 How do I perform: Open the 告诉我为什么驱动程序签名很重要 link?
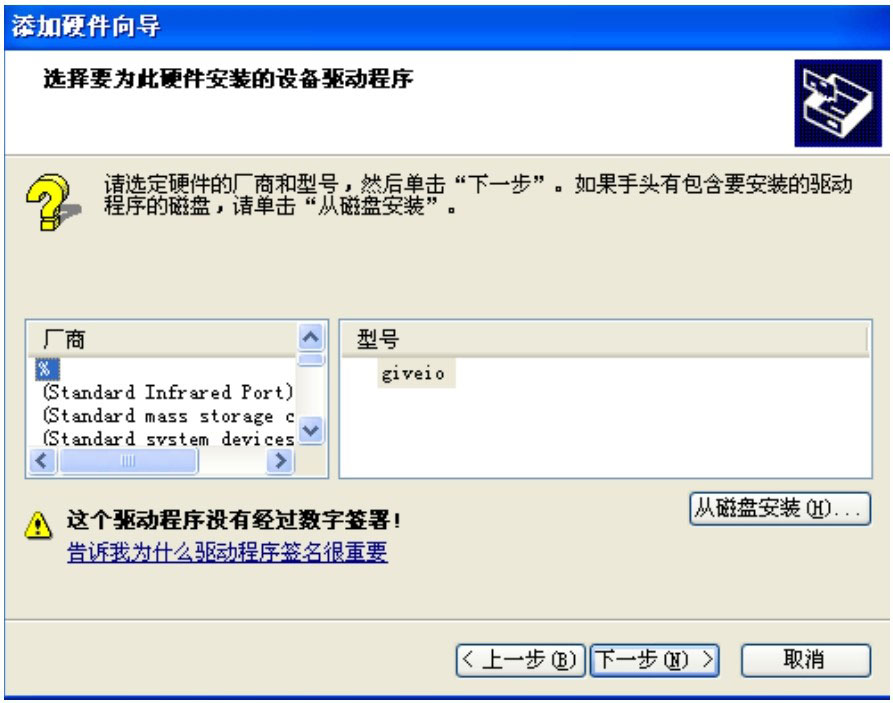pos(227,552)
